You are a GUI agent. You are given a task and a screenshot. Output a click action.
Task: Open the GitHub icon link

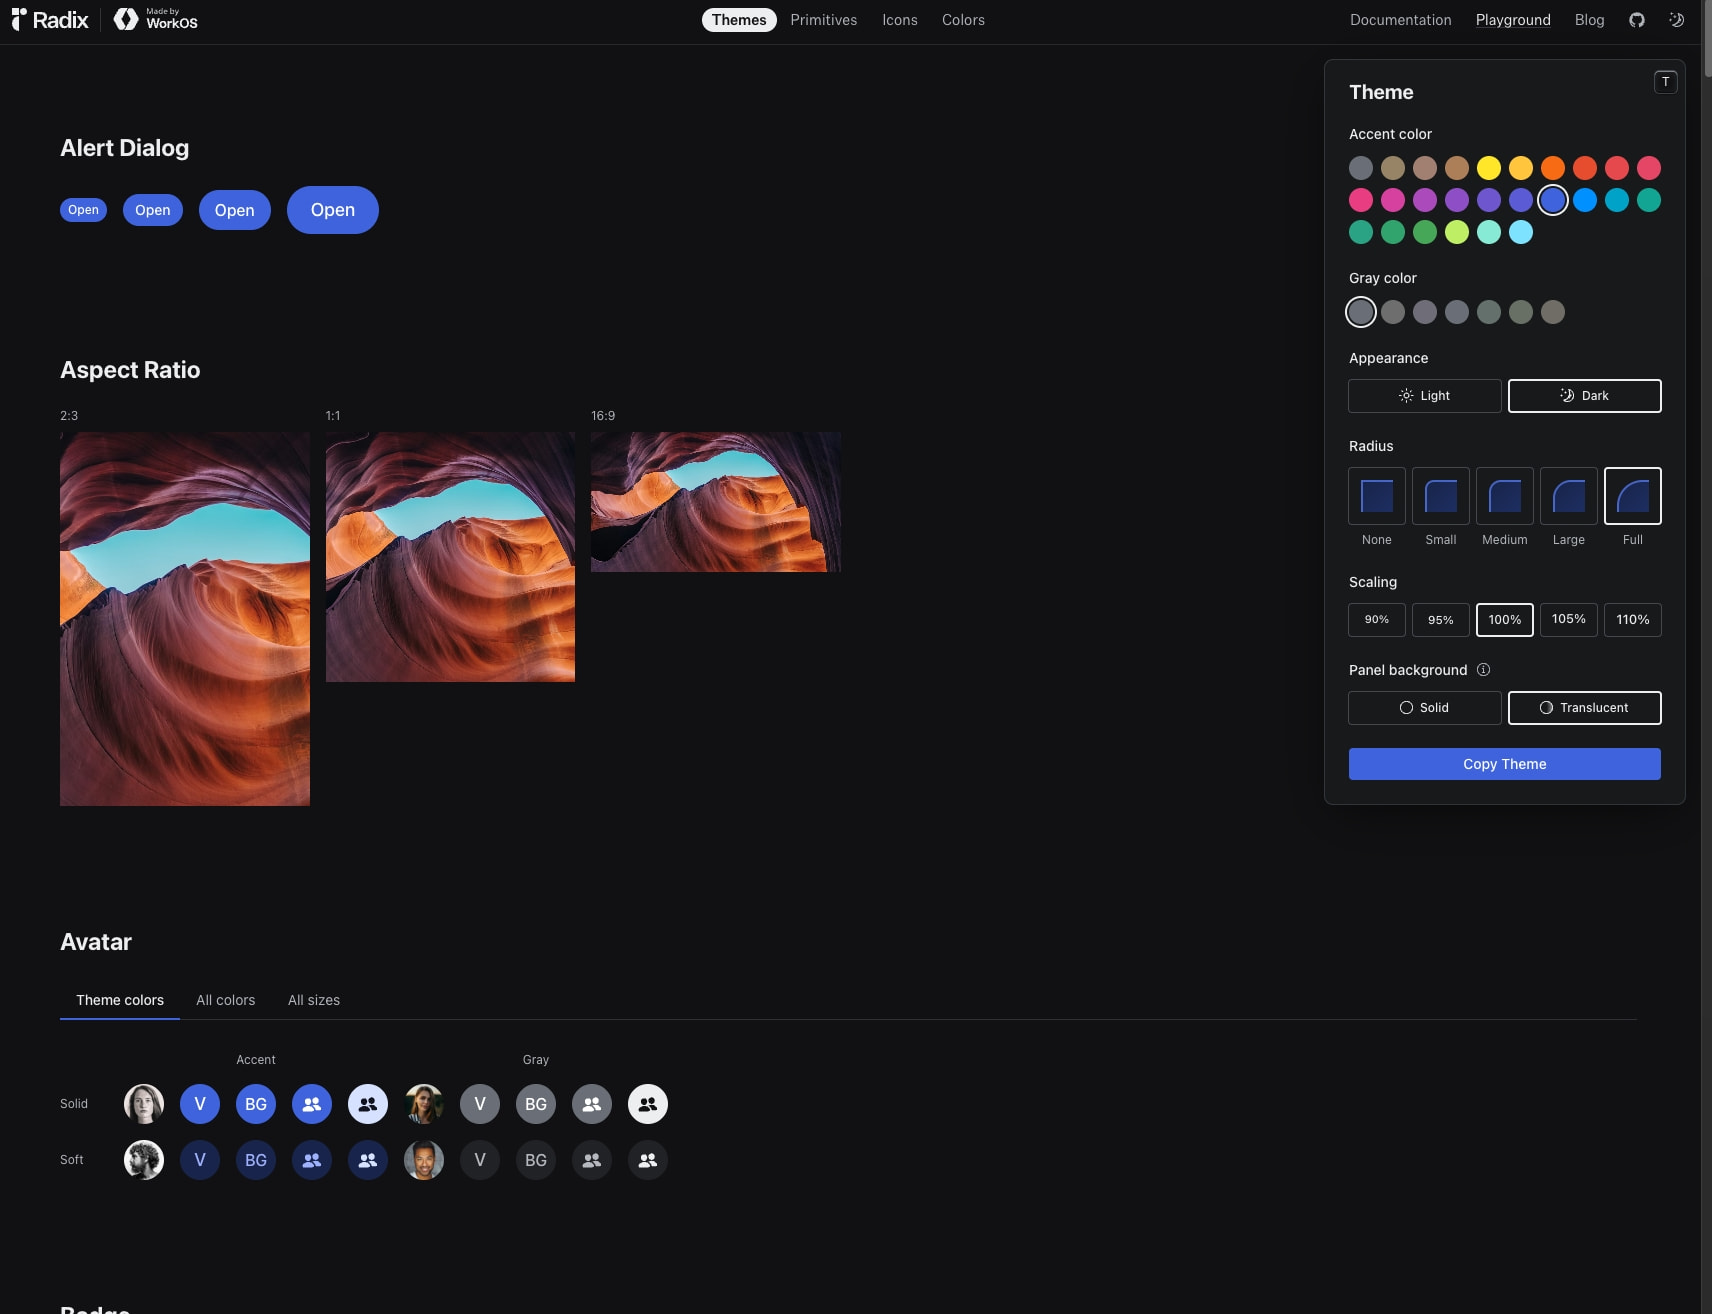tap(1637, 20)
